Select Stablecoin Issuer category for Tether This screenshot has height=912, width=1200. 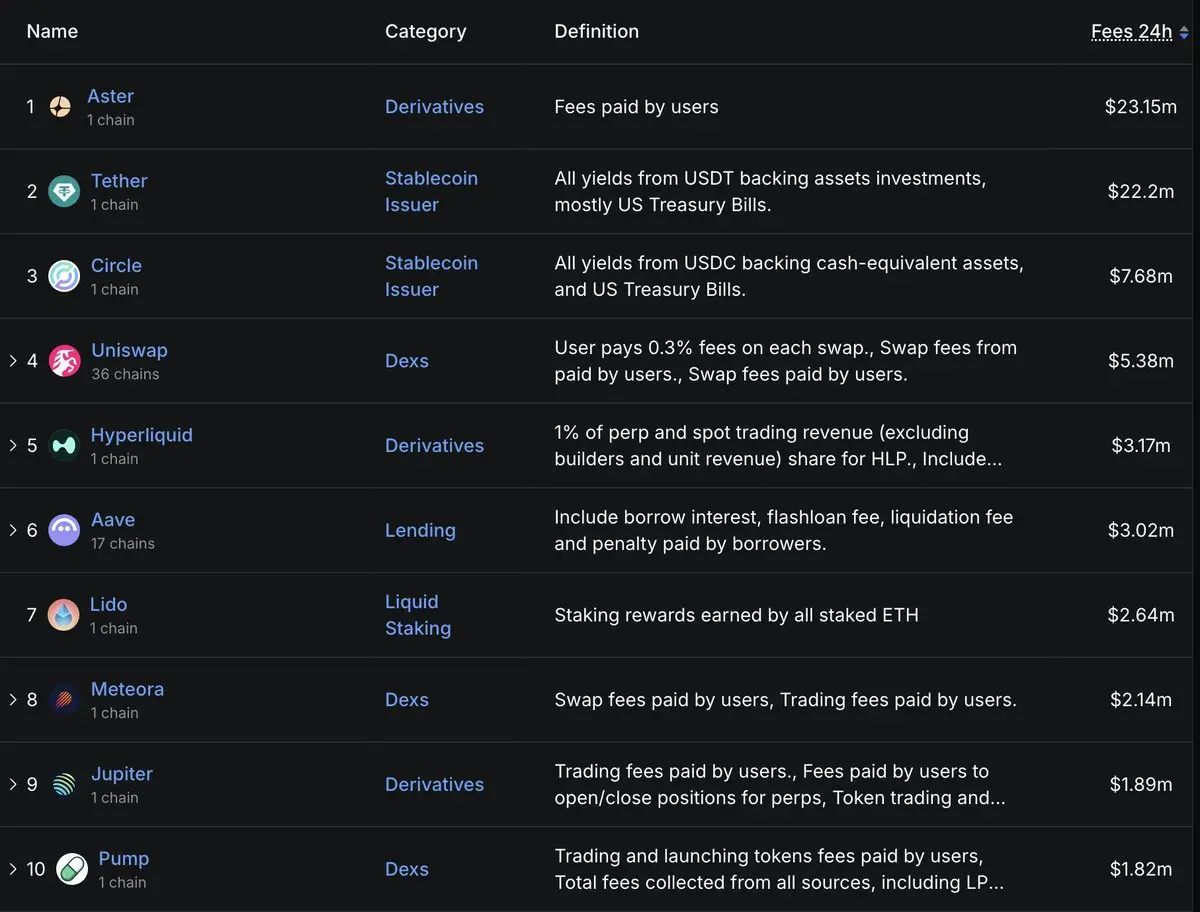(x=431, y=191)
